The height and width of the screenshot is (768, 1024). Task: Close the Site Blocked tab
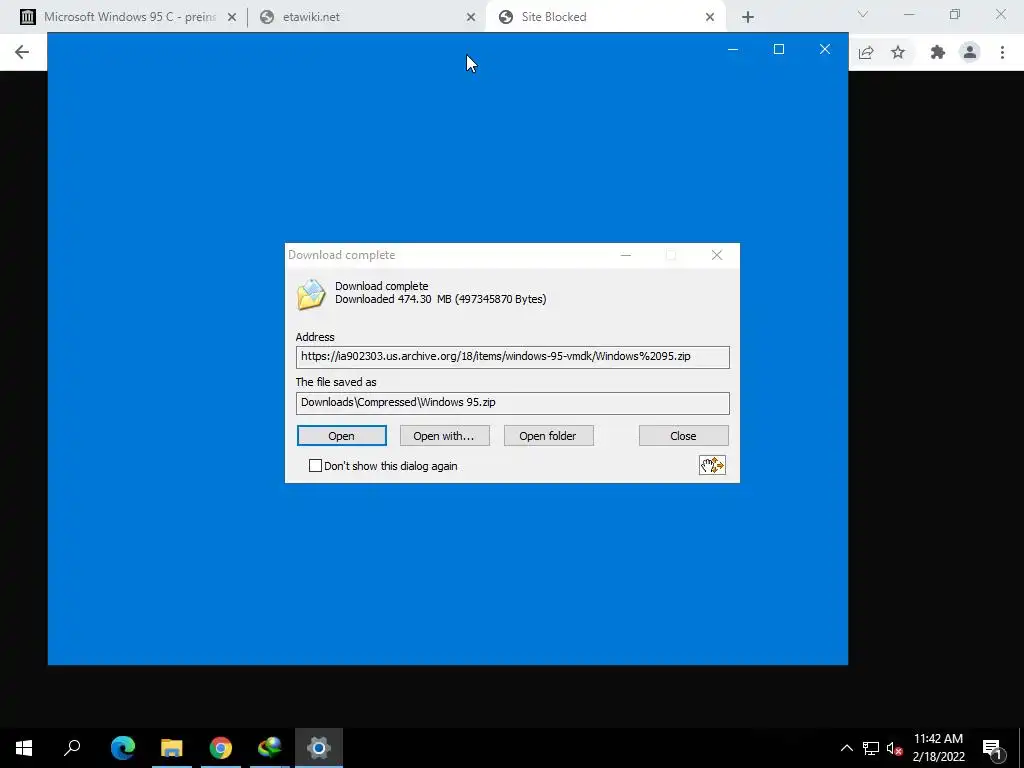point(710,17)
